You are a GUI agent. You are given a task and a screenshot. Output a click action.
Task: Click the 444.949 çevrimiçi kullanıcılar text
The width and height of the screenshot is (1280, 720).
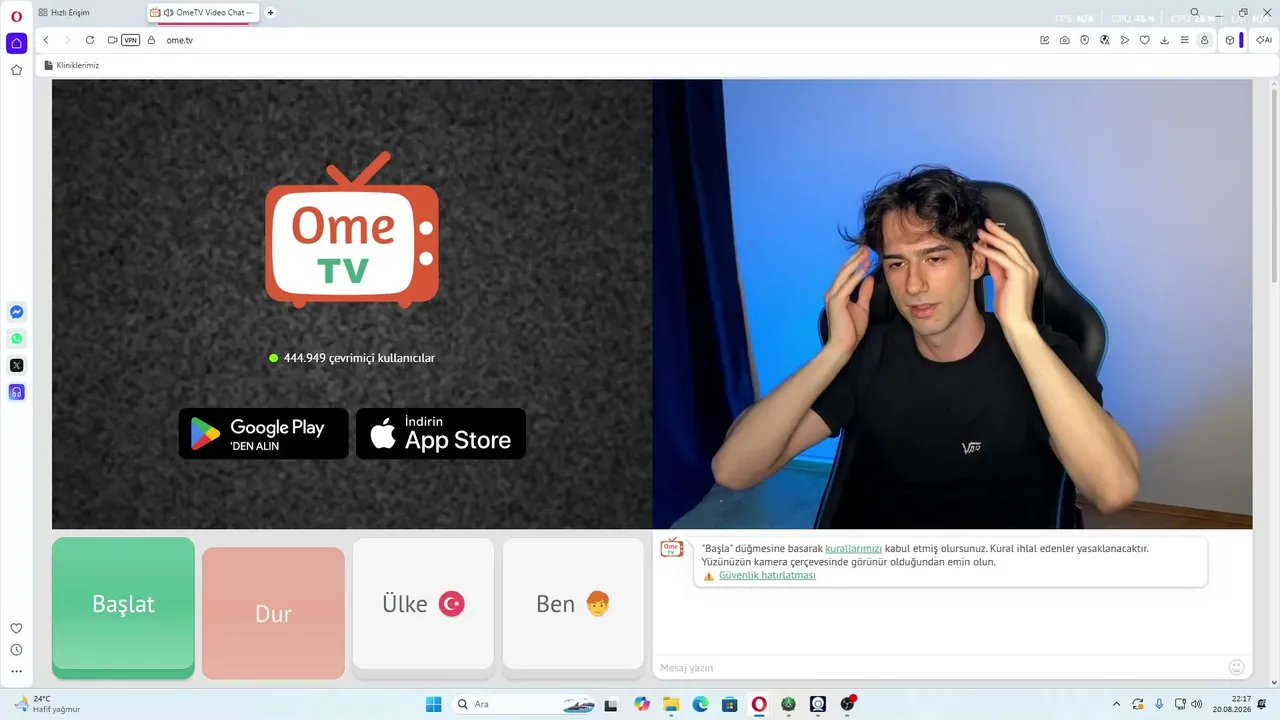point(359,358)
